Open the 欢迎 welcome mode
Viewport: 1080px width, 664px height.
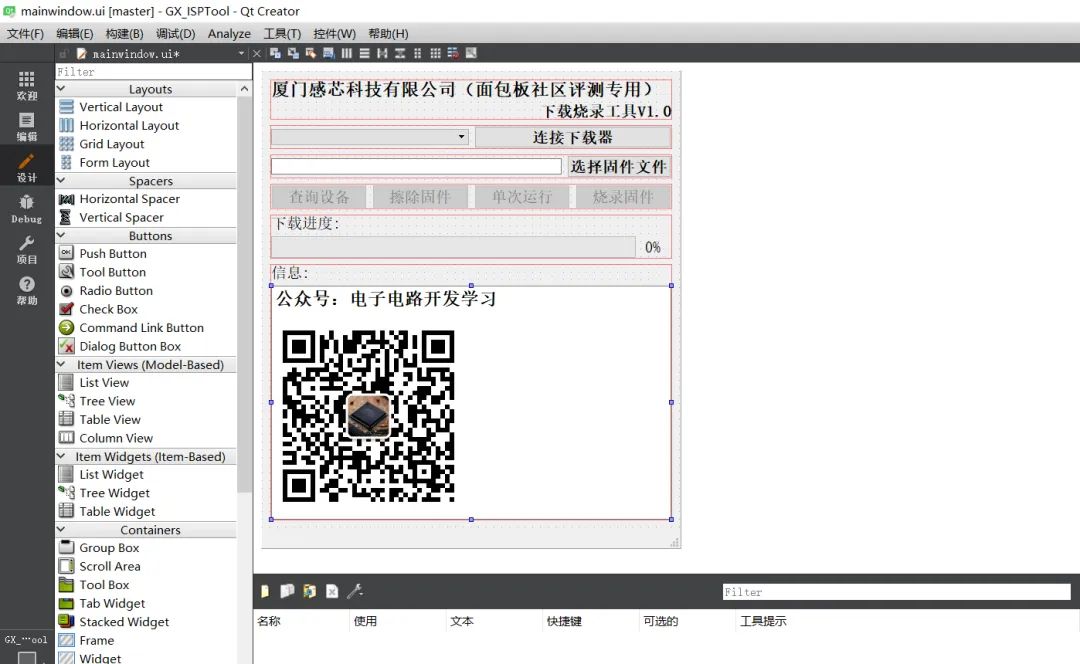point(27,85)
